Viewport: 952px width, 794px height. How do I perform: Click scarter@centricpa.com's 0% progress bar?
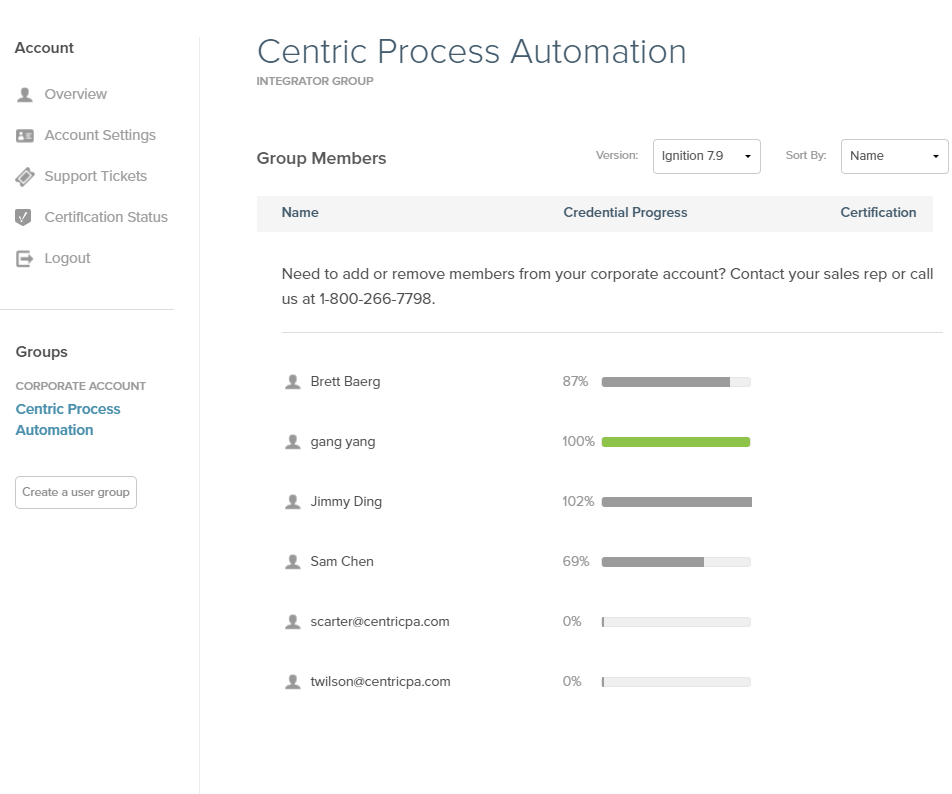coord(676,622)
